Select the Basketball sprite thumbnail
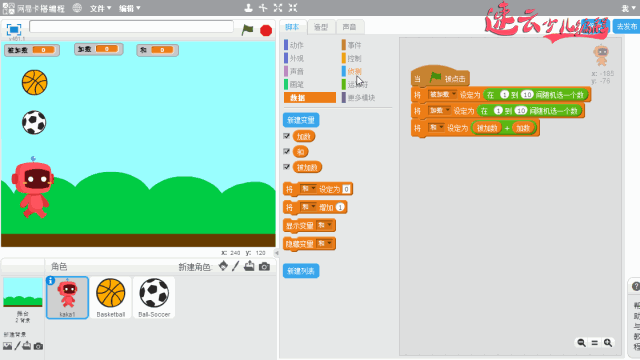 [x=111, y=298]
